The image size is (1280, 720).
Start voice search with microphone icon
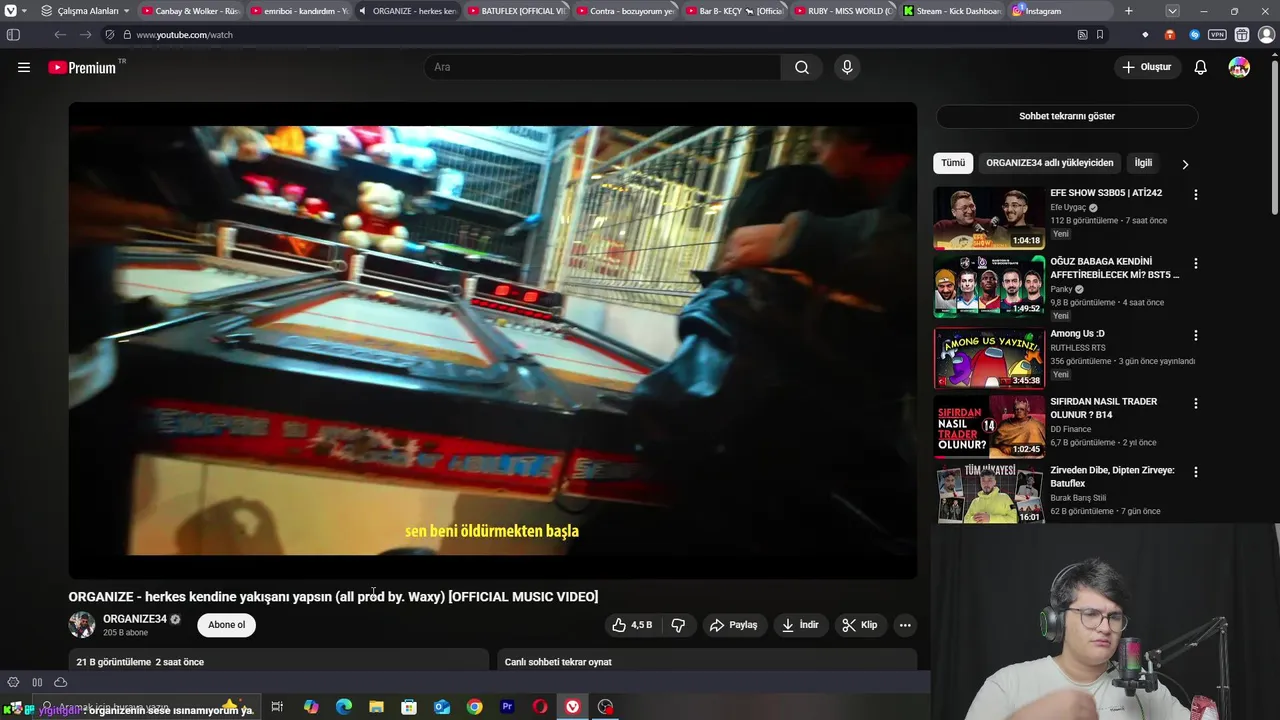[x=847, y=67]
